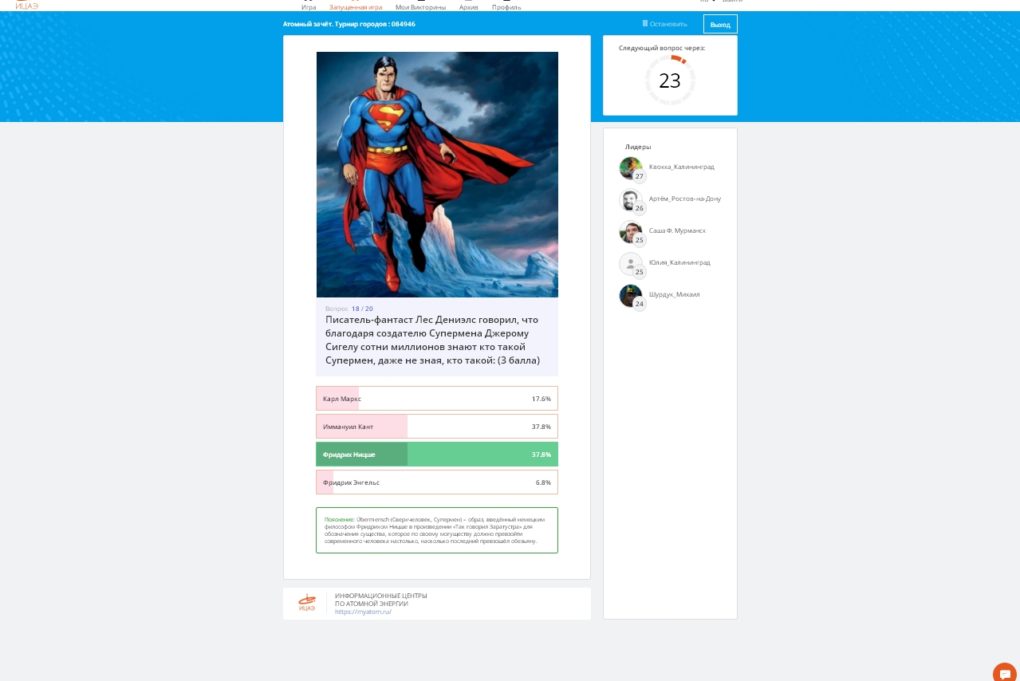Image resolution: width=1020 pixels, height=681 pixels.
Task: Click the Выход button
Action: [720, 24]
